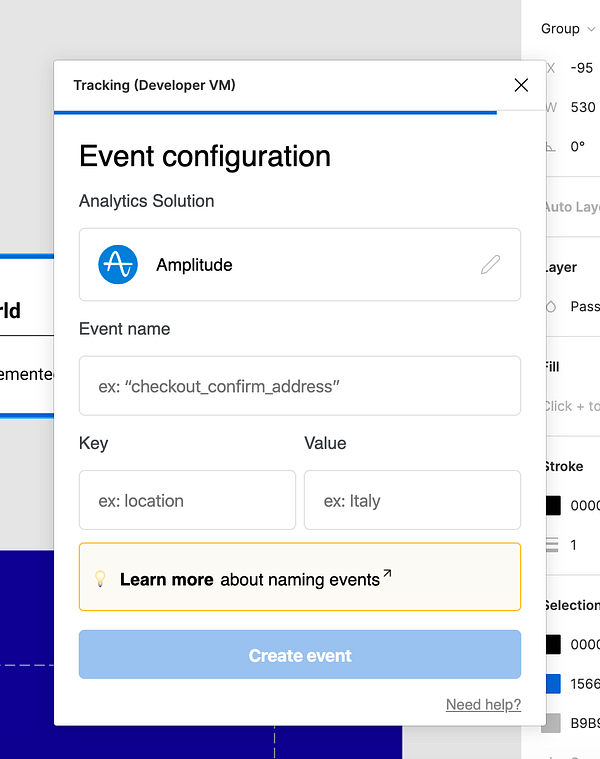600x759 pixels.
Task: Click the Event name input field
Action: [x=300, y=386]
